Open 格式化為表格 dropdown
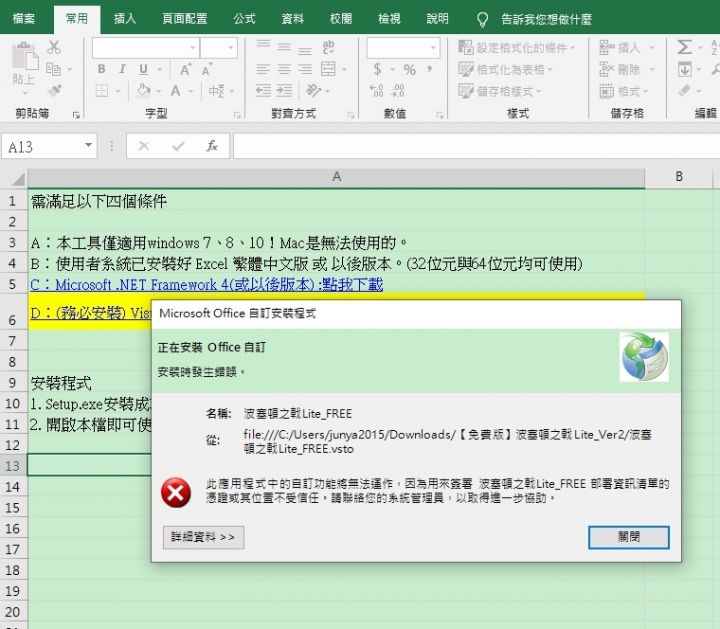Image resolution: width=720 pixels, height=629 pixels. (x=505, y=69)
